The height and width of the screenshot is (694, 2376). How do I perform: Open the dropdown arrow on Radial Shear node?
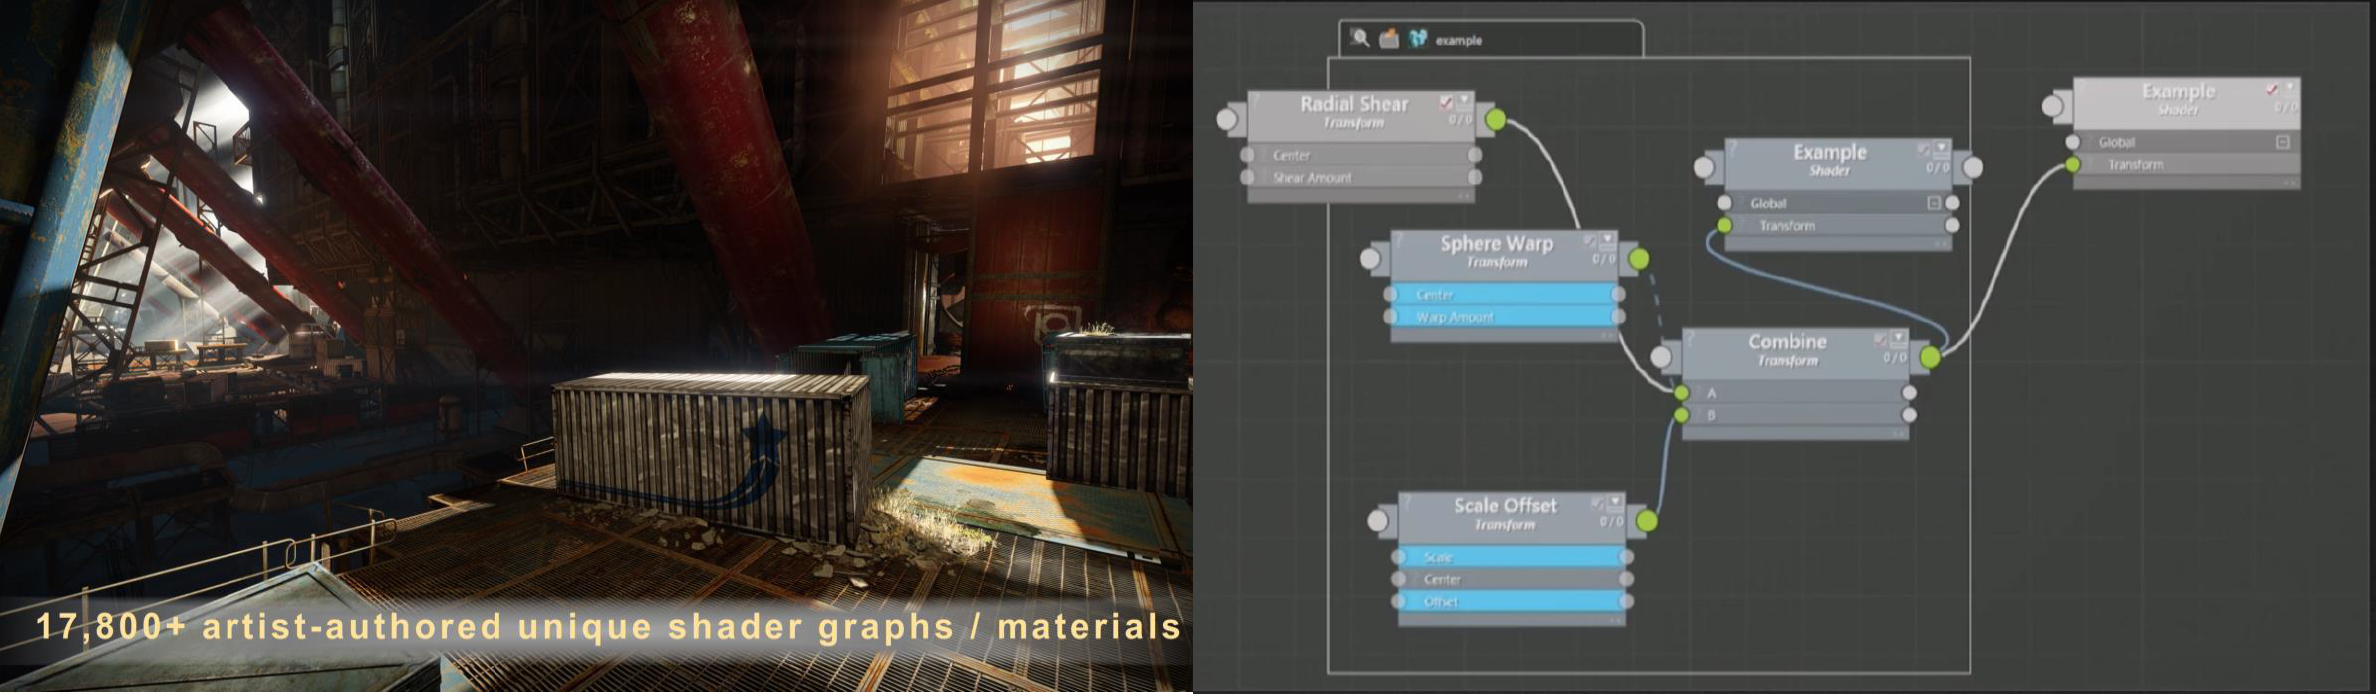[x=1464, y=102]
